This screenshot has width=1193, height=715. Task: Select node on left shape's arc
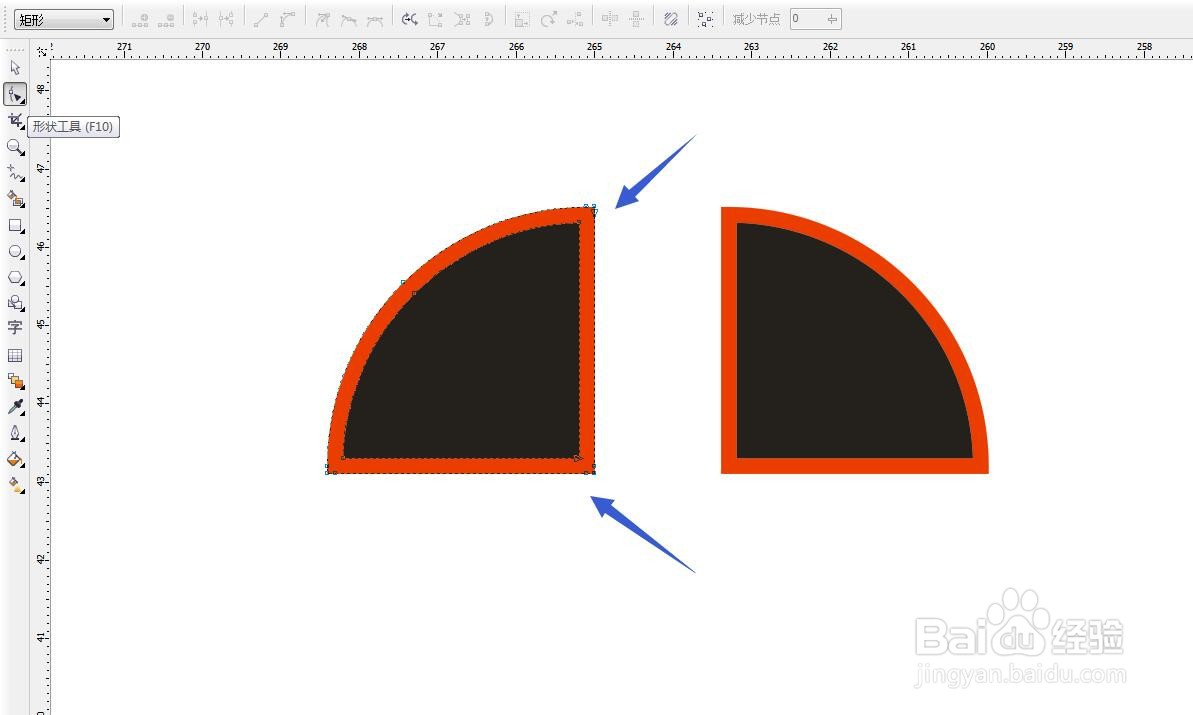(x=403, y=283)
